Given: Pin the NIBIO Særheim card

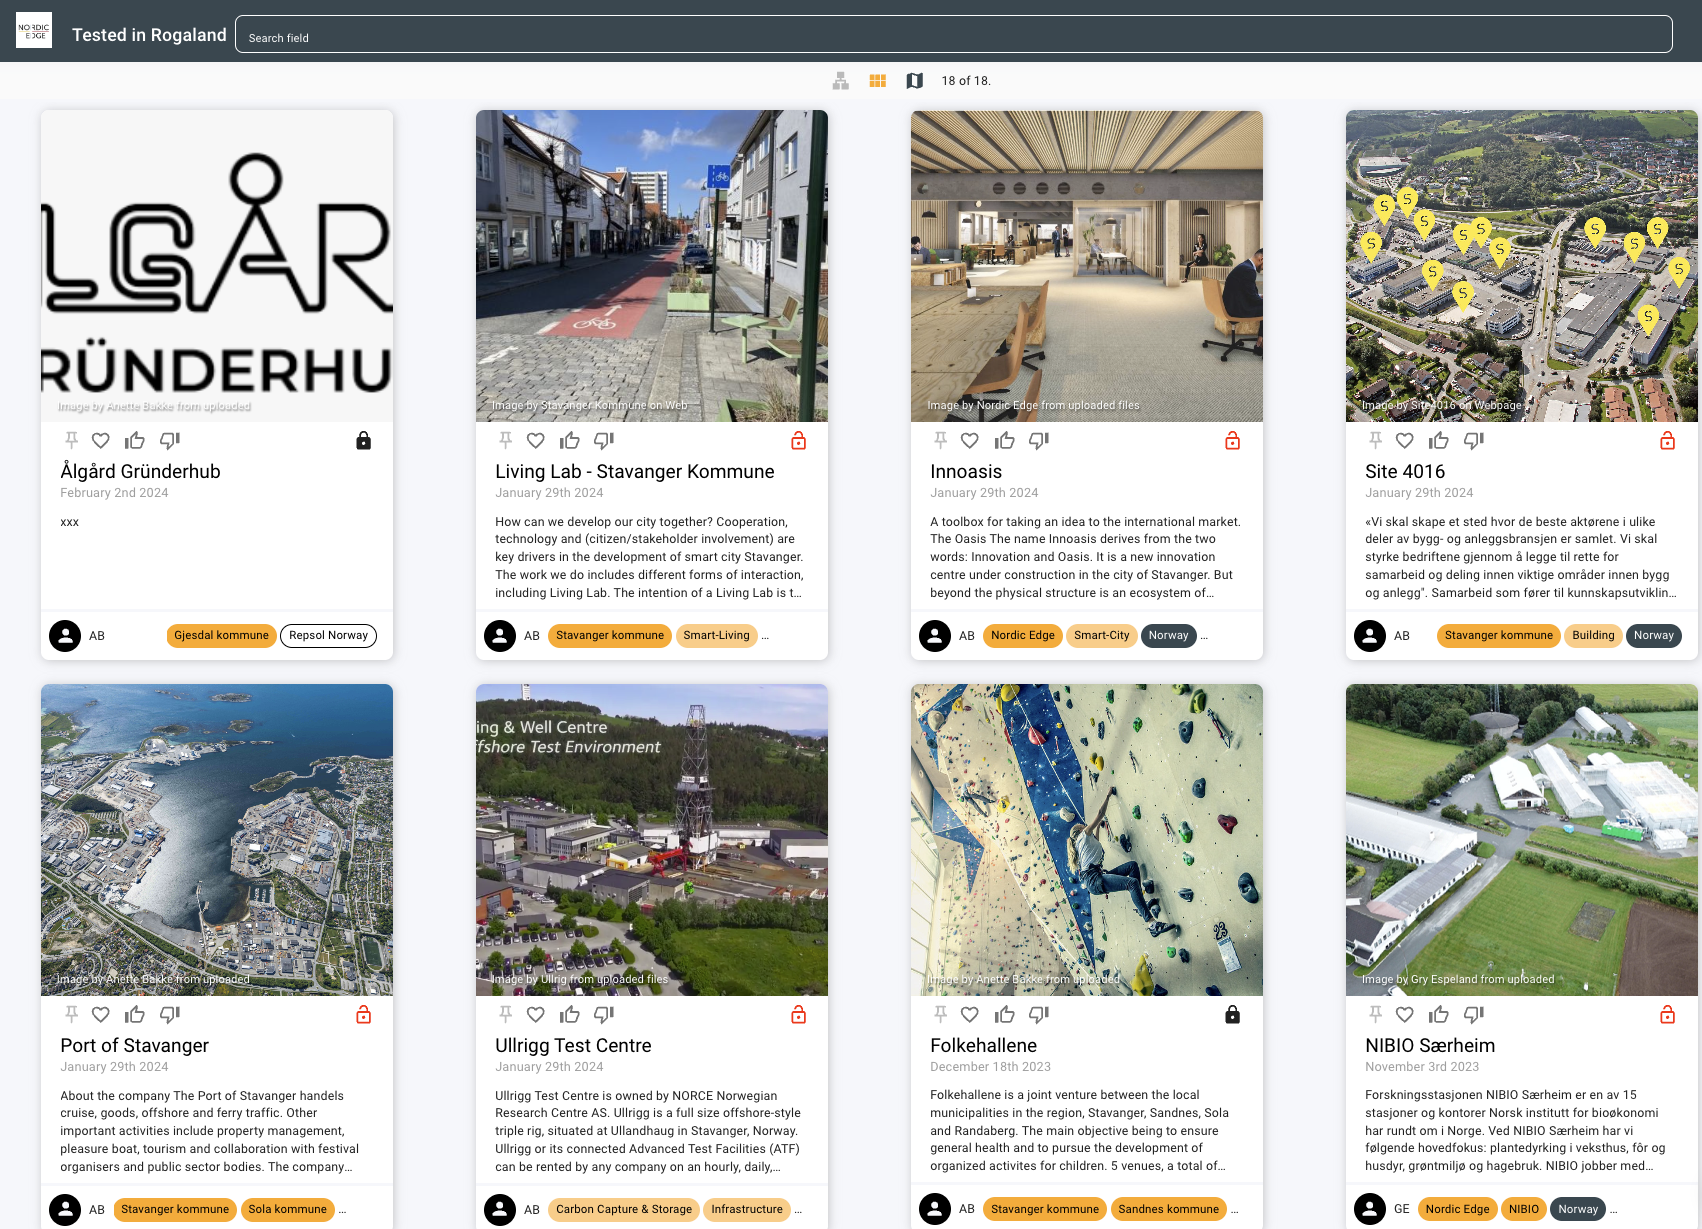Looking at the screenshot, I should pos(1376,1014).
